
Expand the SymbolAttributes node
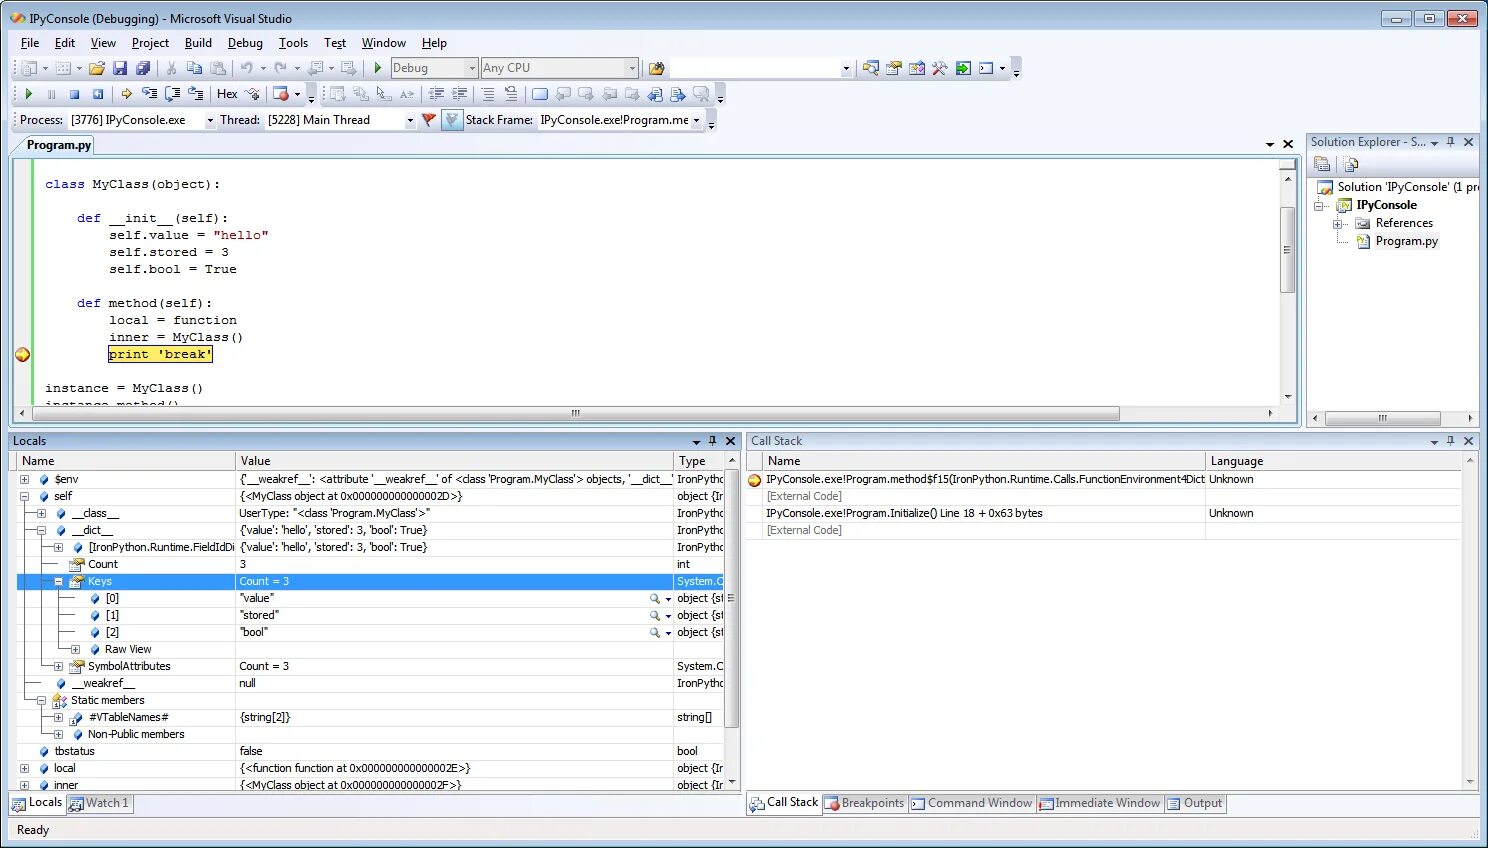[59, 667]
